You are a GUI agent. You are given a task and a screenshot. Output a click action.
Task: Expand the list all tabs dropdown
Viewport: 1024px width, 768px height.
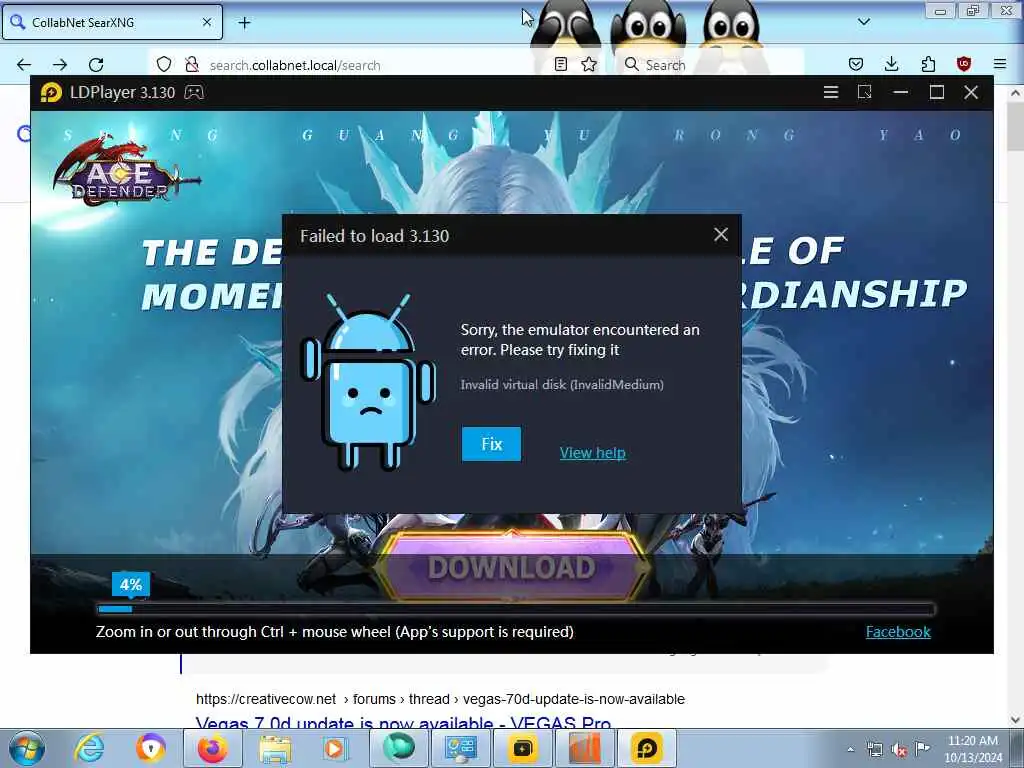coord(863,22)
